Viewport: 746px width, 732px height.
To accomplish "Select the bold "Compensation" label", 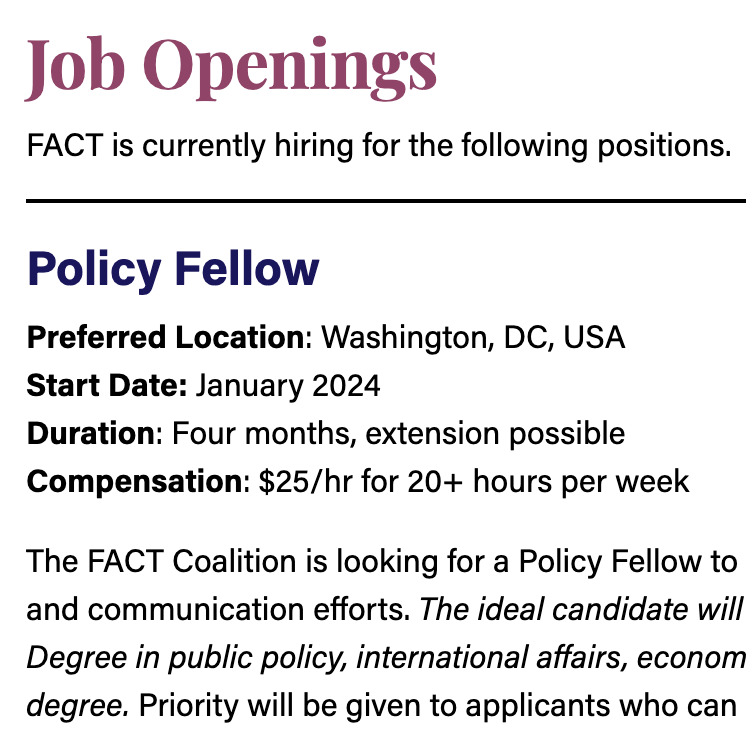I will pyautogui.click(x=135, y=482).
